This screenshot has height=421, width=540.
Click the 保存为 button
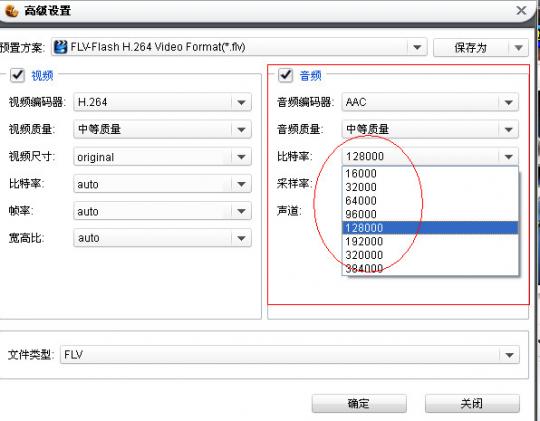(471, 48)
